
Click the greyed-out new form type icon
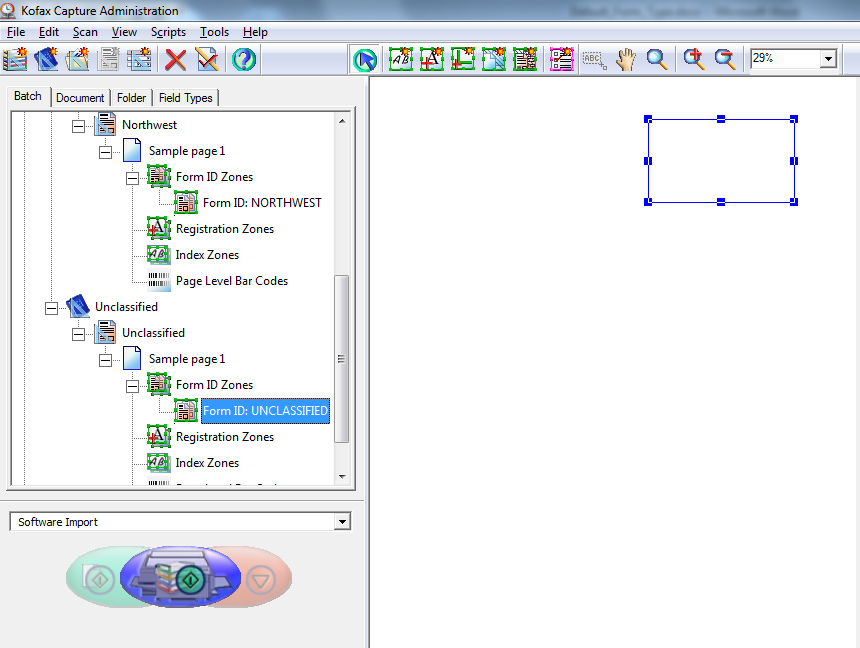[x=109, y=59]
